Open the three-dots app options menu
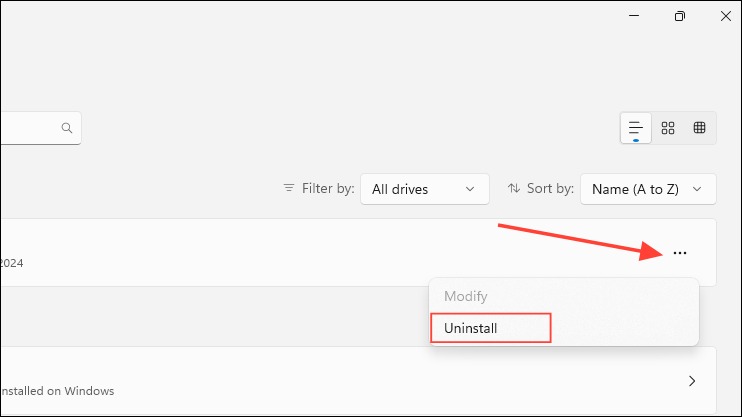 [680, 253]
